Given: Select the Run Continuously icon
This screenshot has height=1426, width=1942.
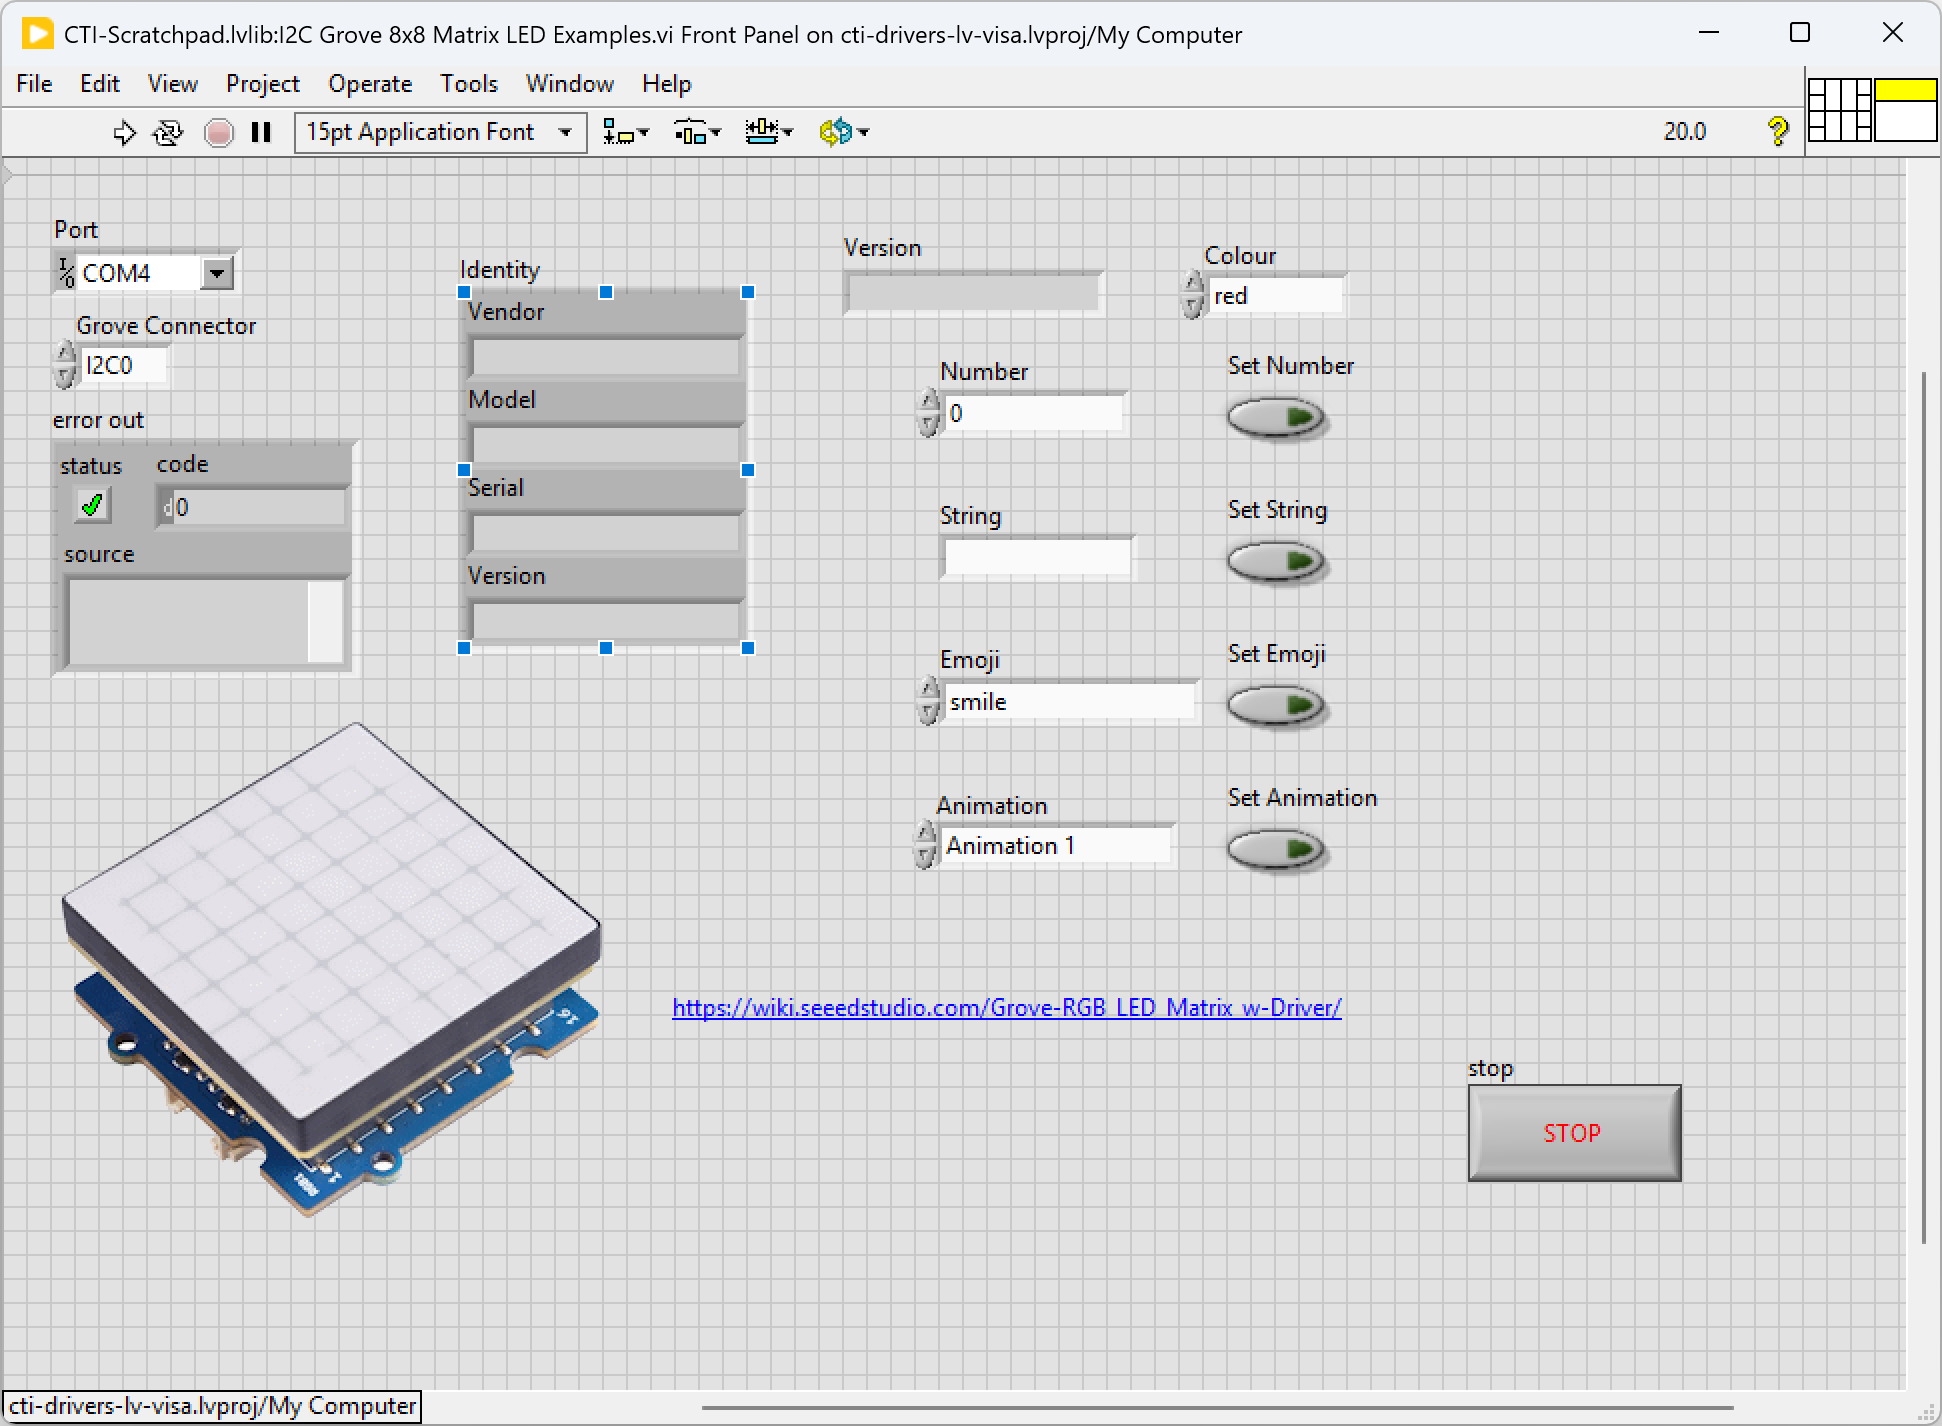Looking at the screenshot, I should (x=167, y=132).
